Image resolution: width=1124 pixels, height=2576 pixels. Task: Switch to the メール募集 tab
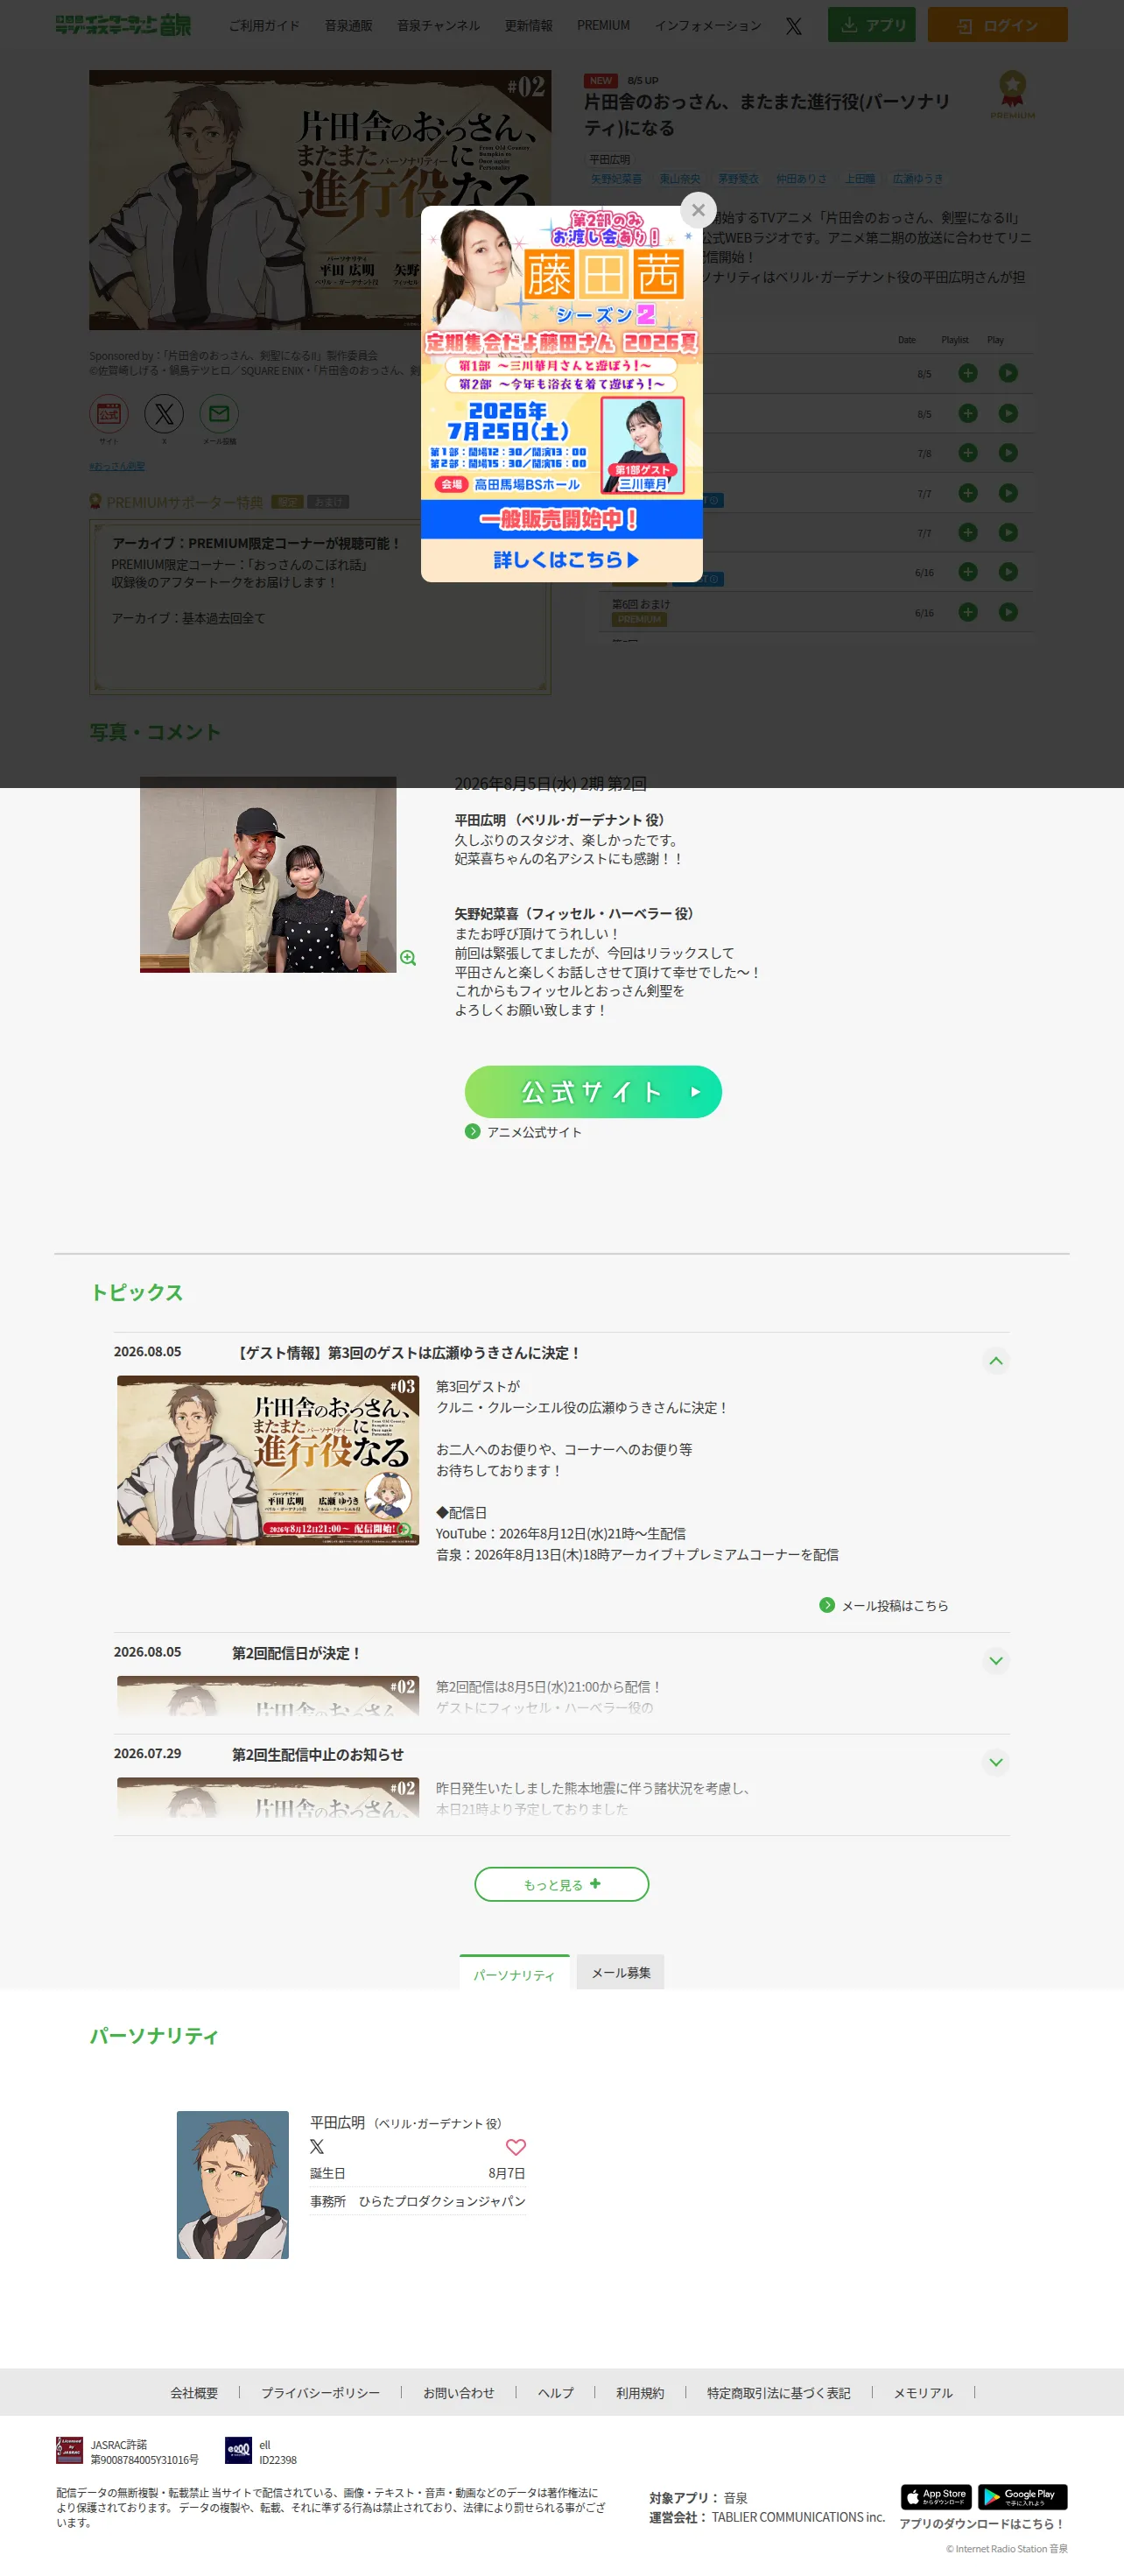coord(620,1972)
